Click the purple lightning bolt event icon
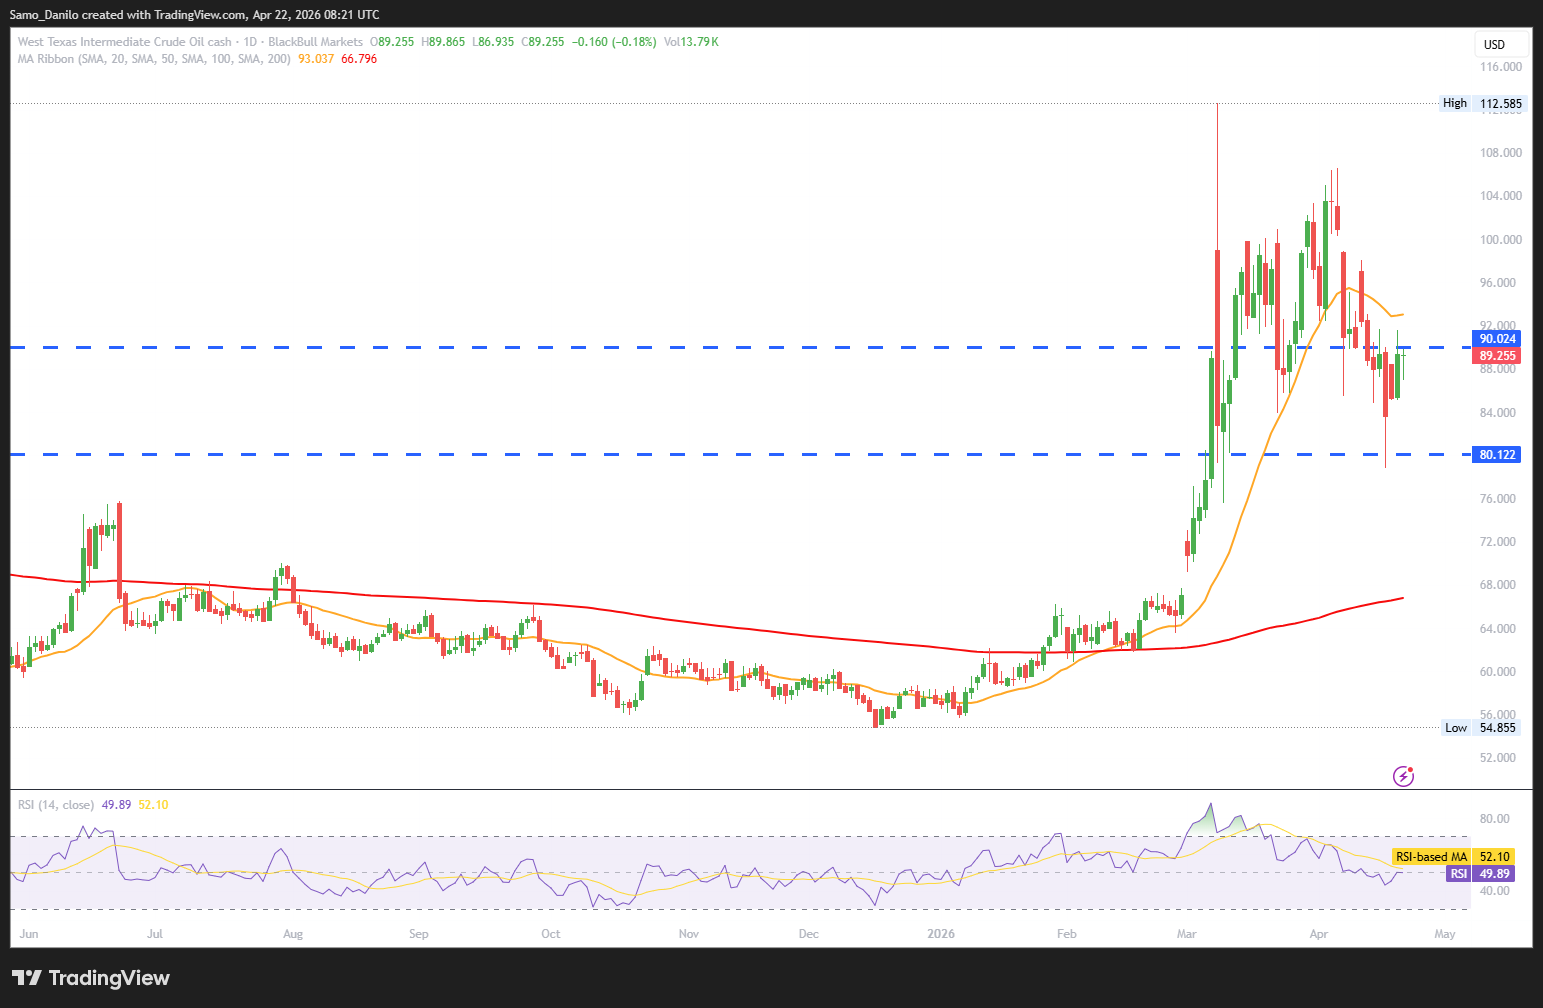Image resolution: width=1543 pixels, height=1008 pixels. pos(1403,776)
